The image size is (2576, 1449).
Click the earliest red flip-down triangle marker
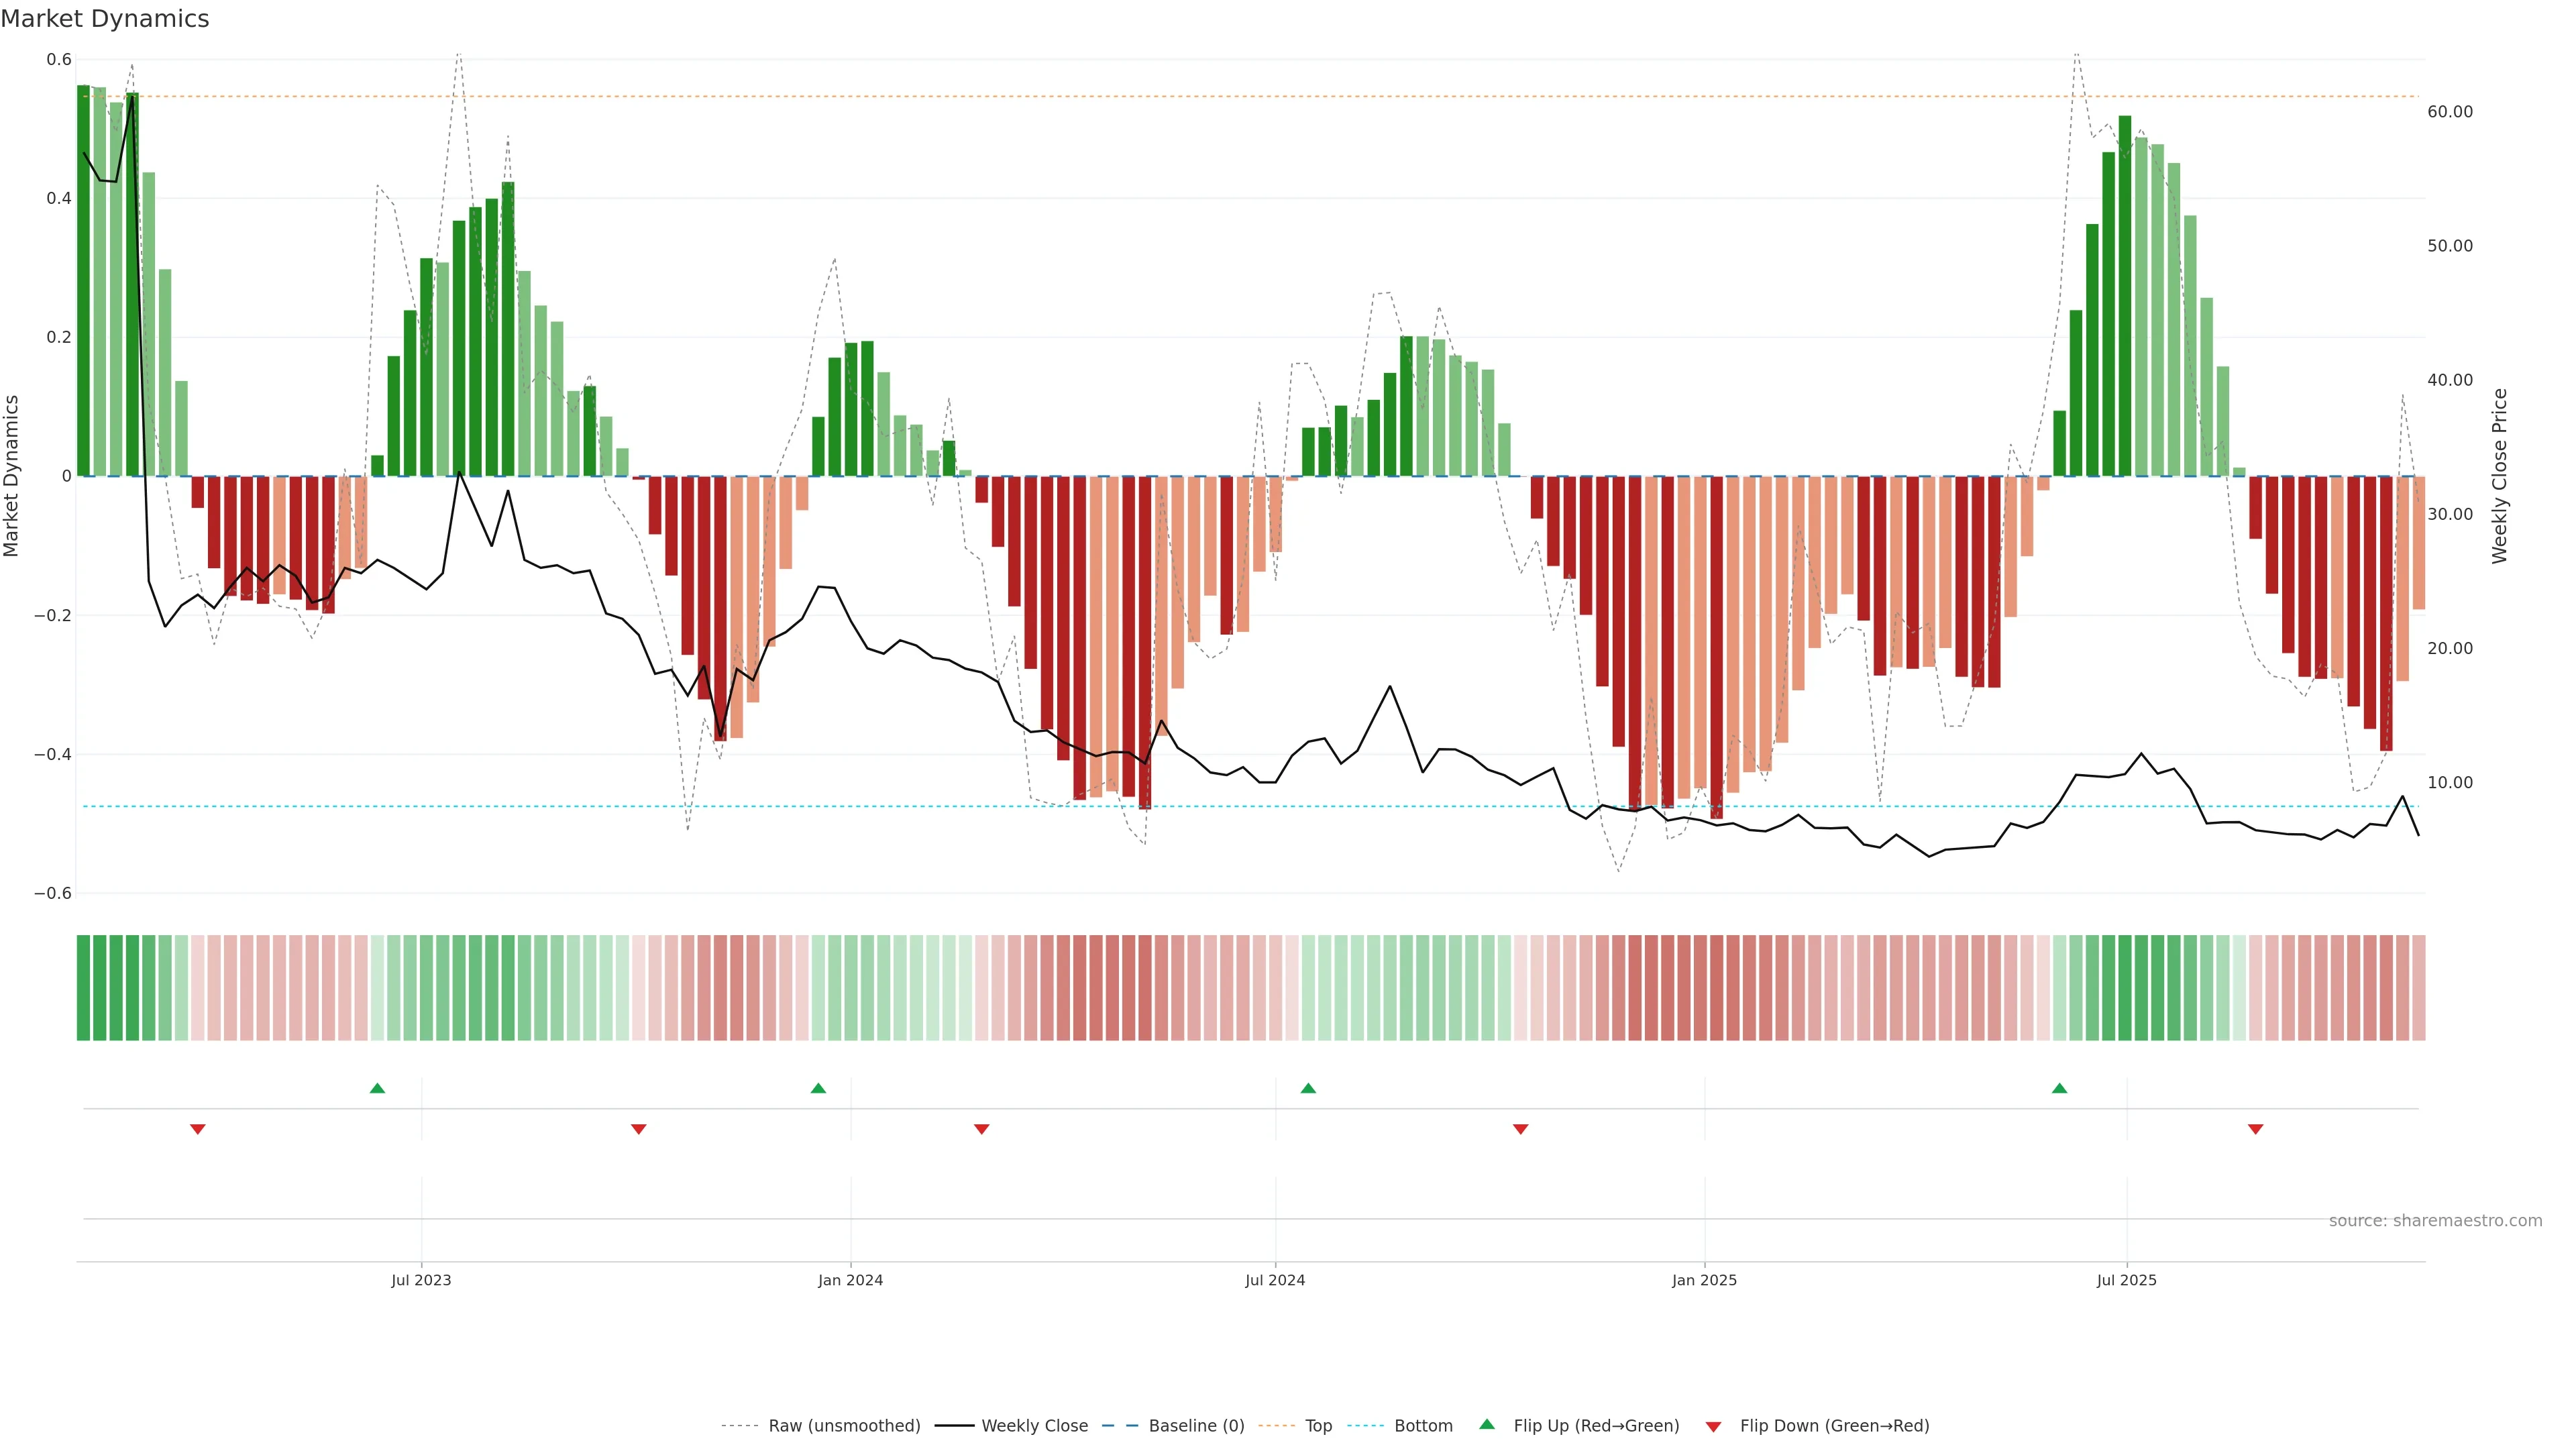(198, 1129)
